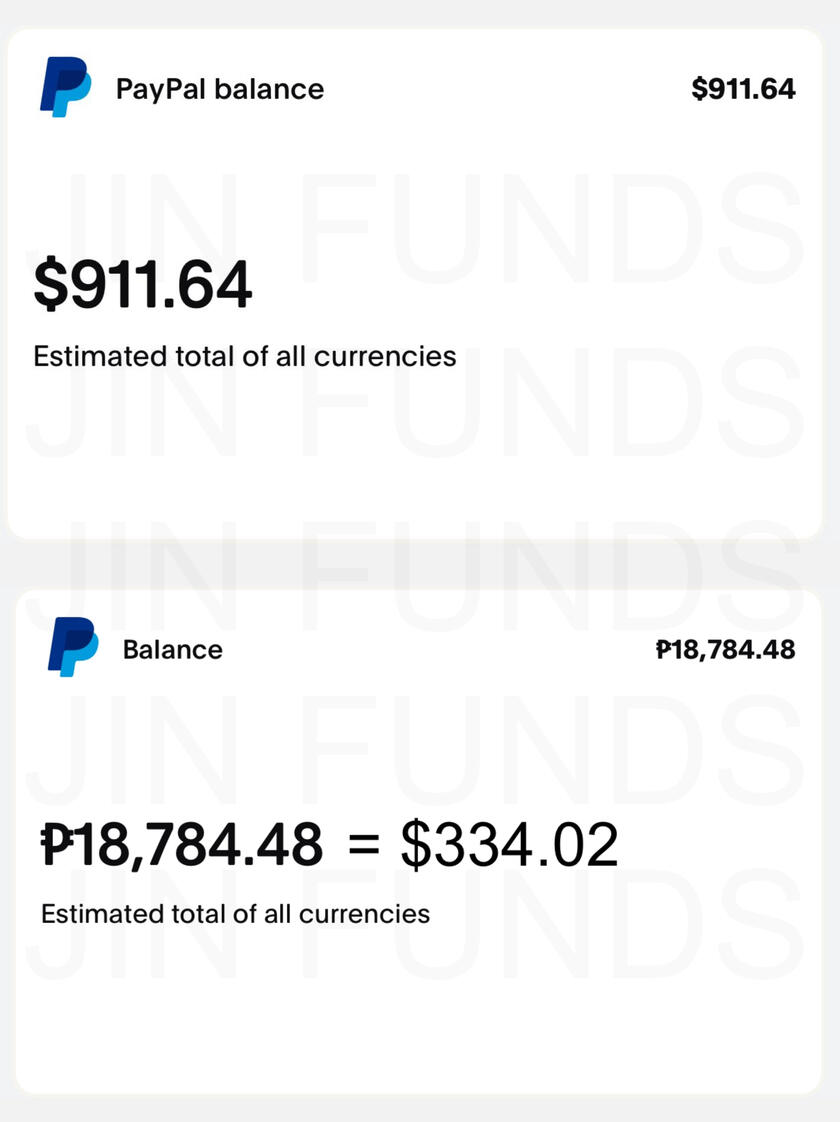Click small ₱18,784.48 at card's top-right
The height and width of the screenshot is (1122, 840).
(725, 650)
